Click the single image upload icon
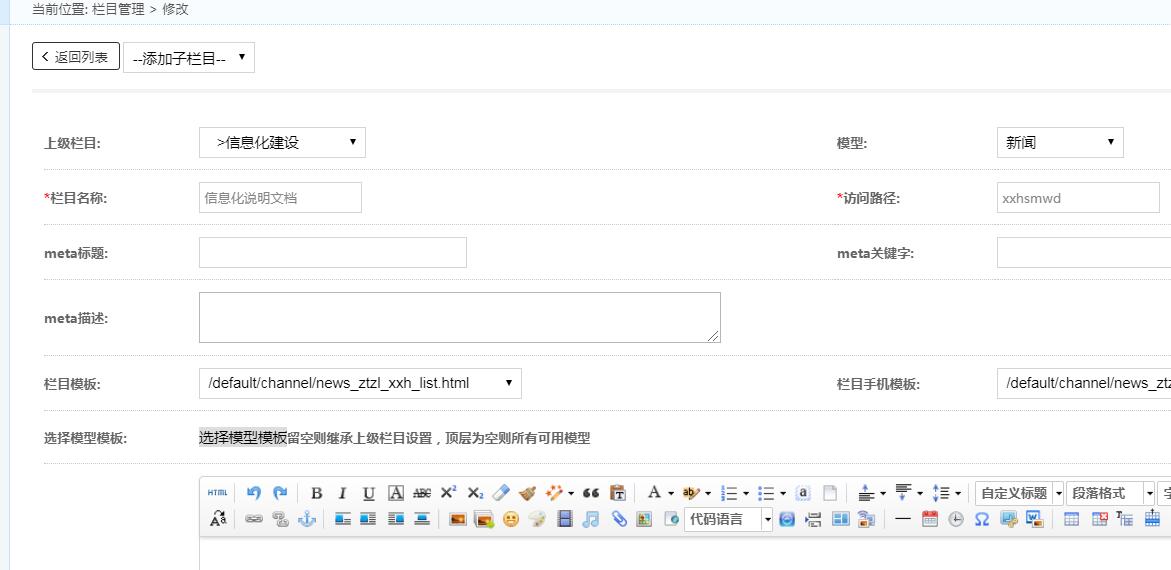This screenshot has width=1171, height=570. (458, 518)
